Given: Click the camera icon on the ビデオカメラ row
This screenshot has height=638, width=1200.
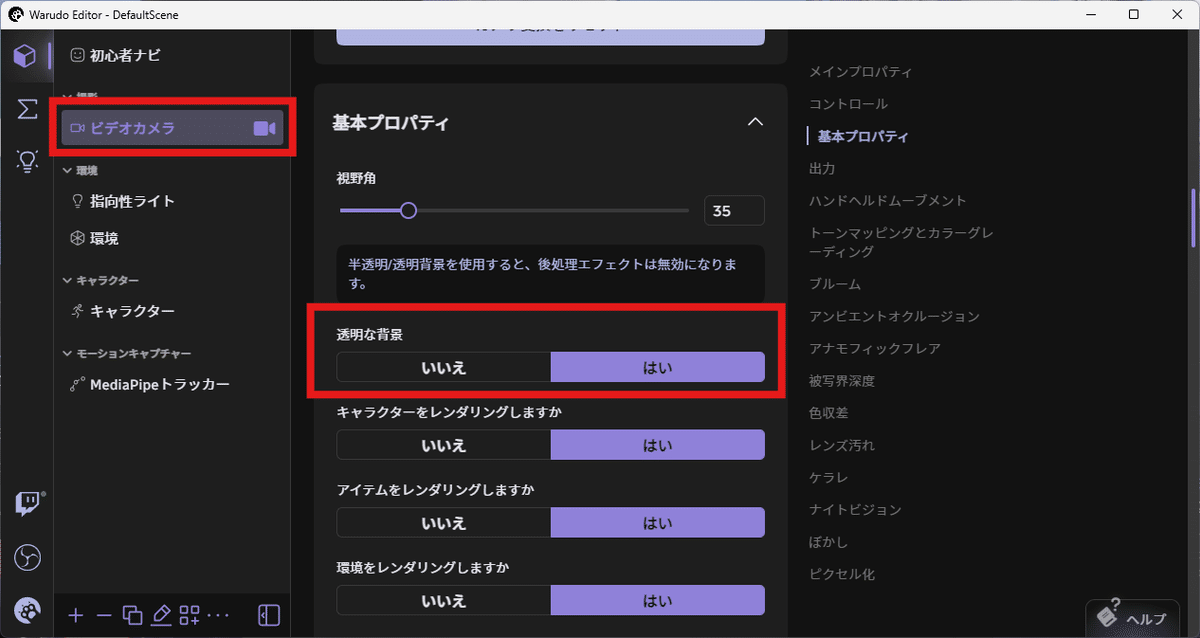Looking at the screenshot, I should [264, 128].
